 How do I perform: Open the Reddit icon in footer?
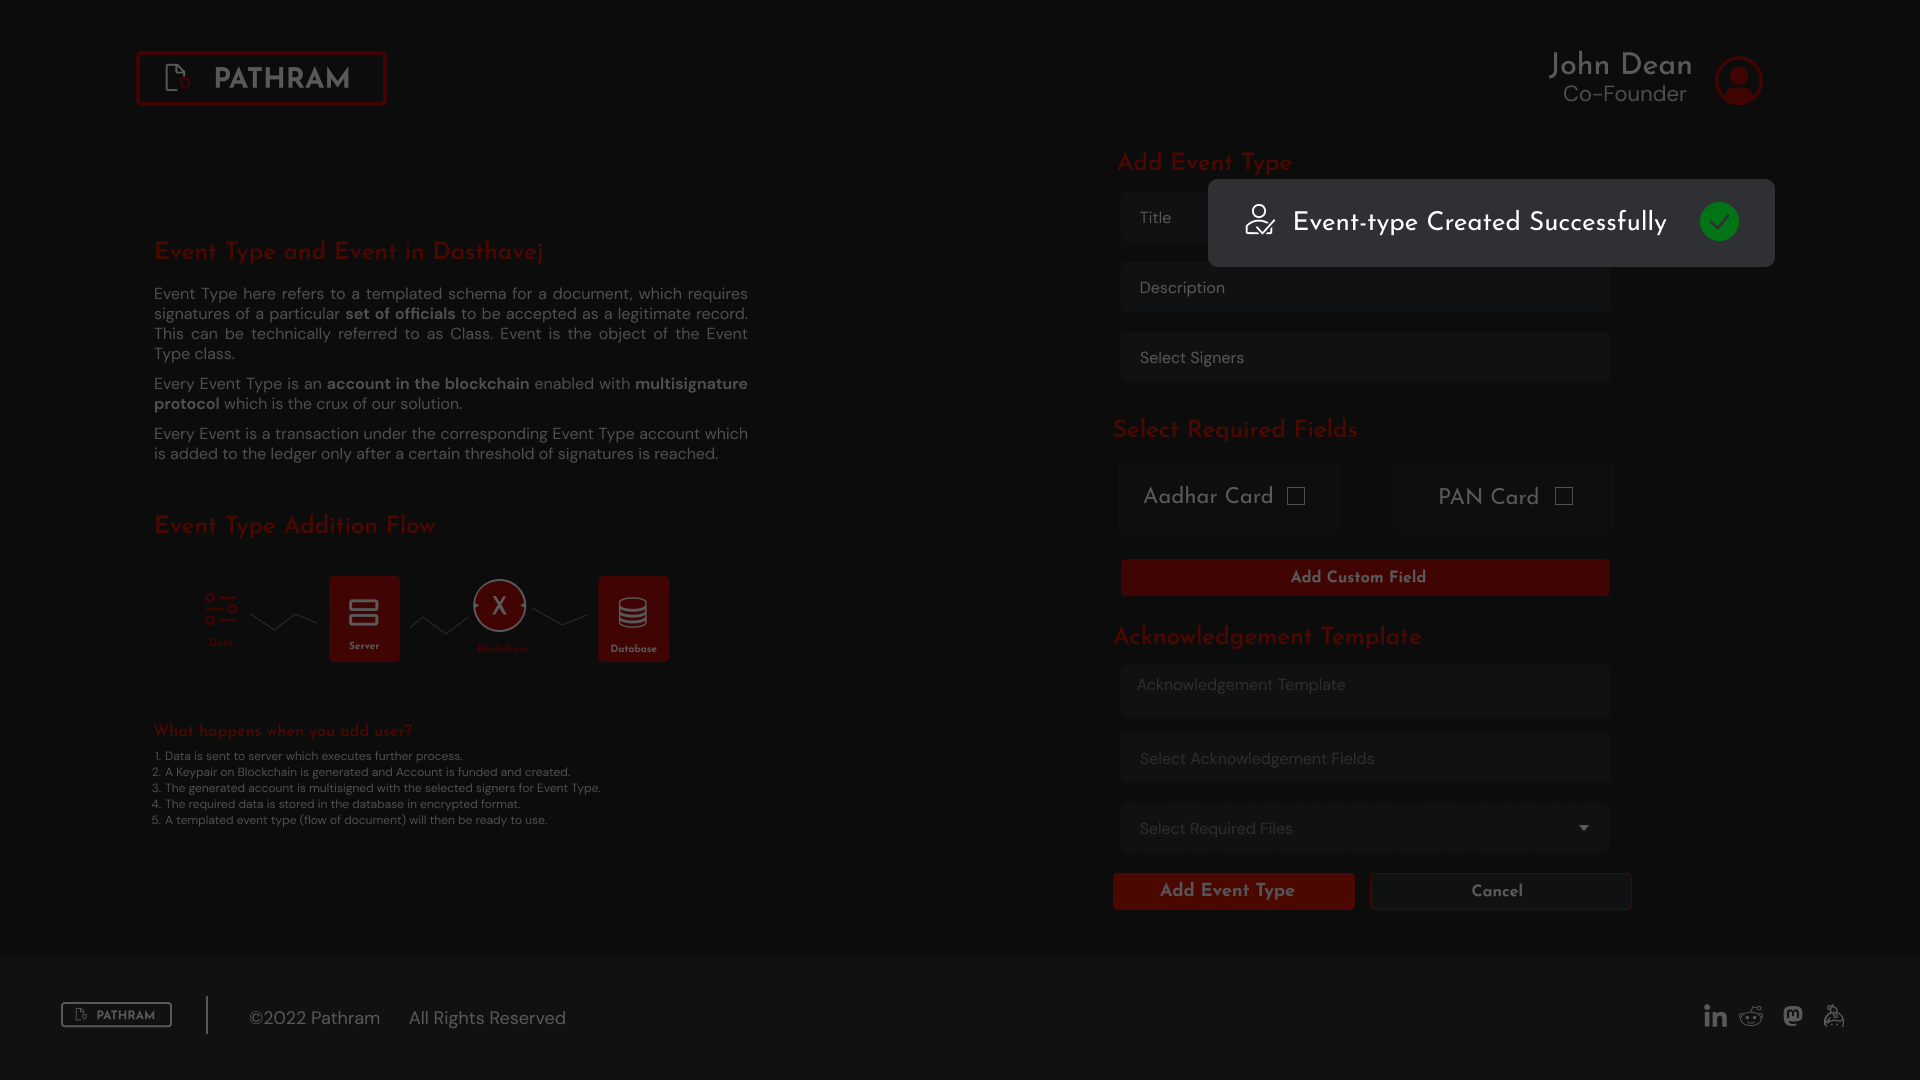click(1751, 1016)
